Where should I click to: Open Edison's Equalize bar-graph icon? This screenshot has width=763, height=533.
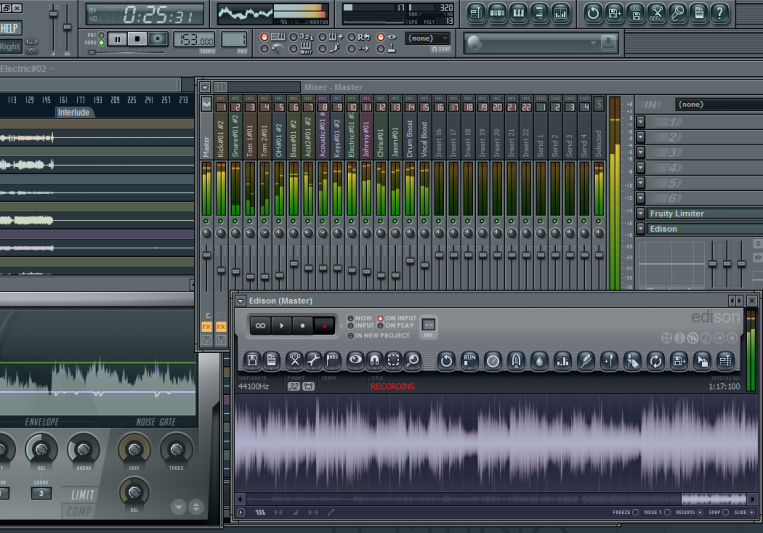tap(563, 361)
